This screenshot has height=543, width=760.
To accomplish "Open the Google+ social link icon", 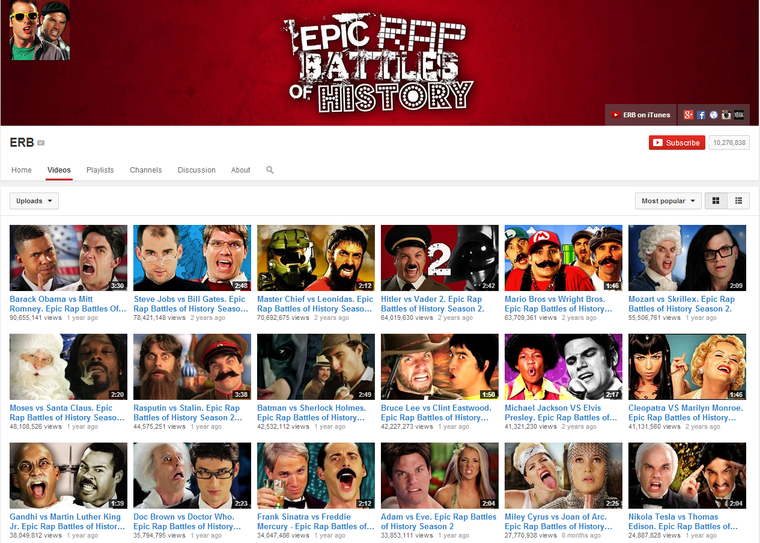I will 688,115.
